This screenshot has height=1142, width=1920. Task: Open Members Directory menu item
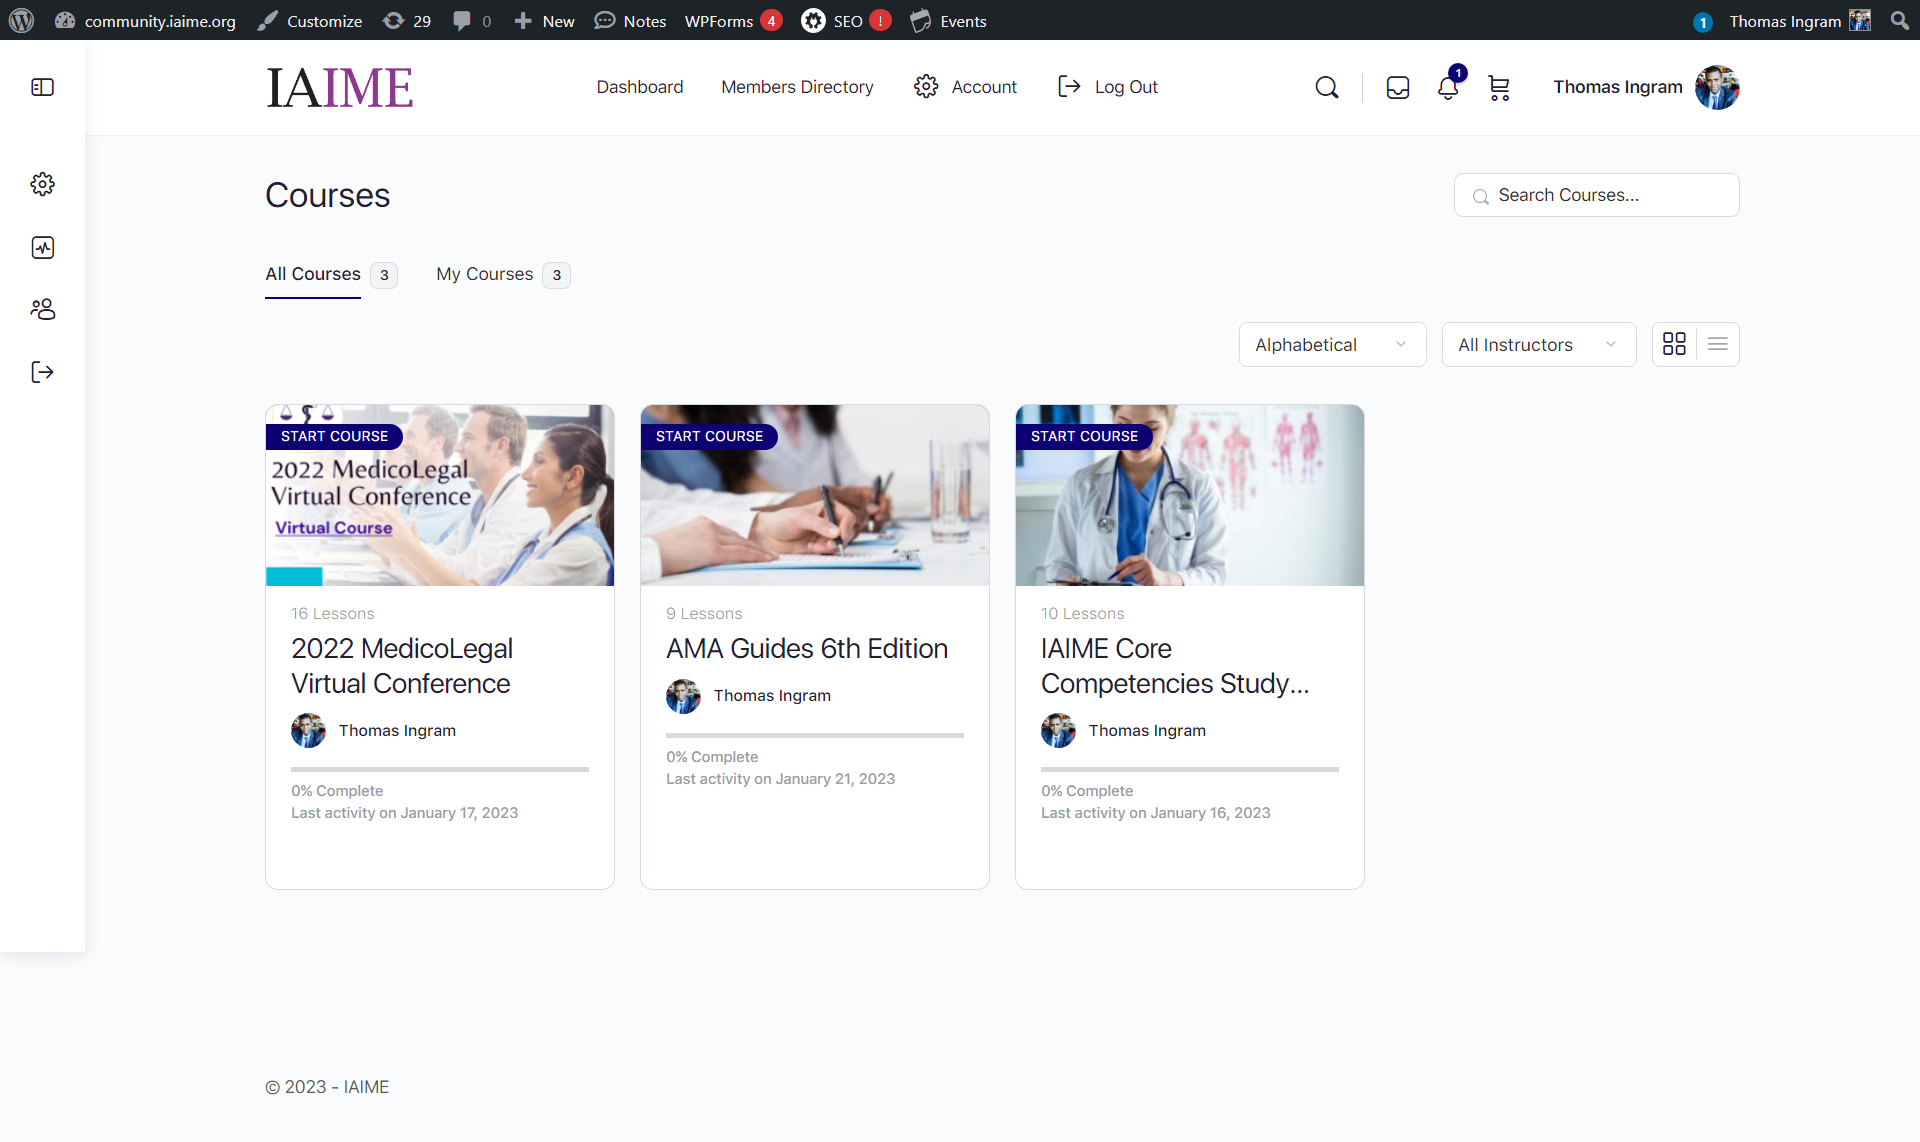[x=797, y=87]
